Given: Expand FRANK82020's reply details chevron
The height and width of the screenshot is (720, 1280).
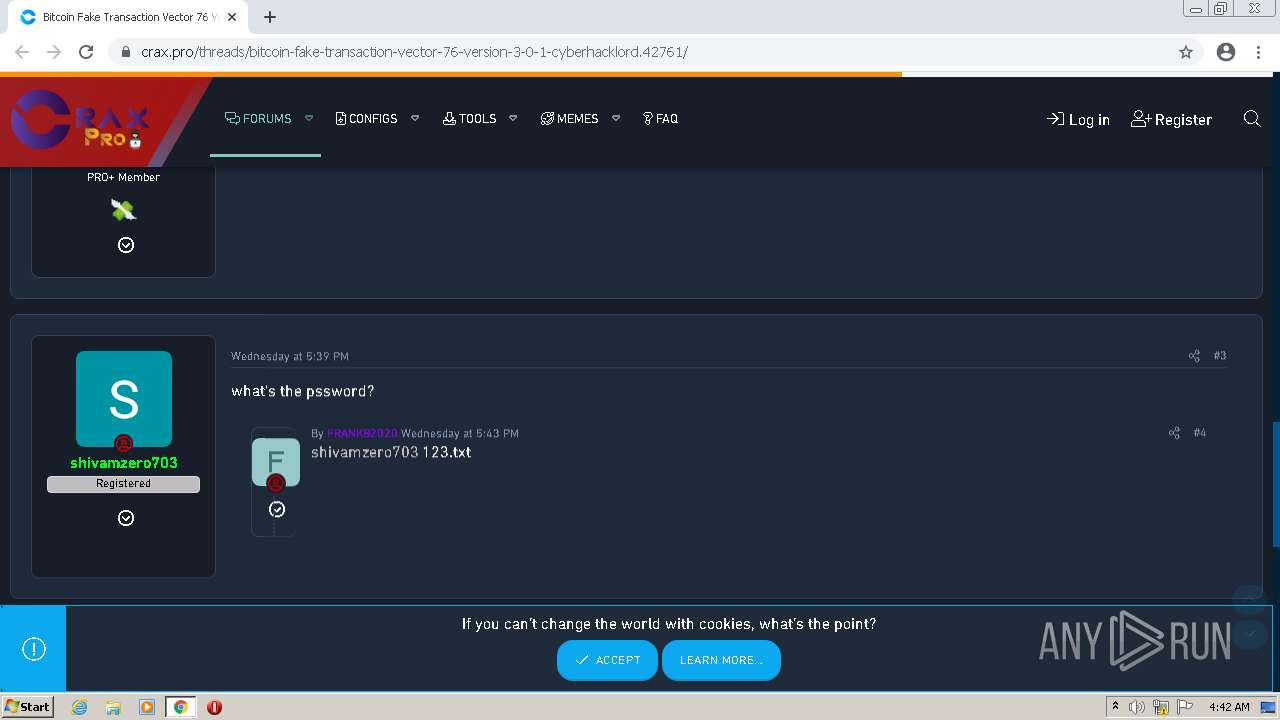Looking at the screenshot, I should (277, 510).
